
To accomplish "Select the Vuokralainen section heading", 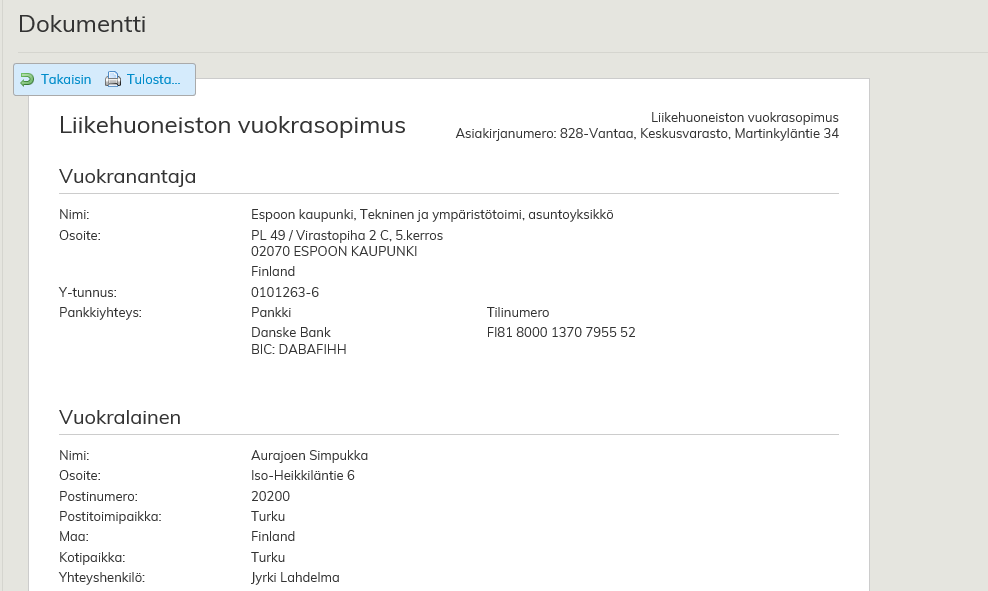I will coord(120,417).
